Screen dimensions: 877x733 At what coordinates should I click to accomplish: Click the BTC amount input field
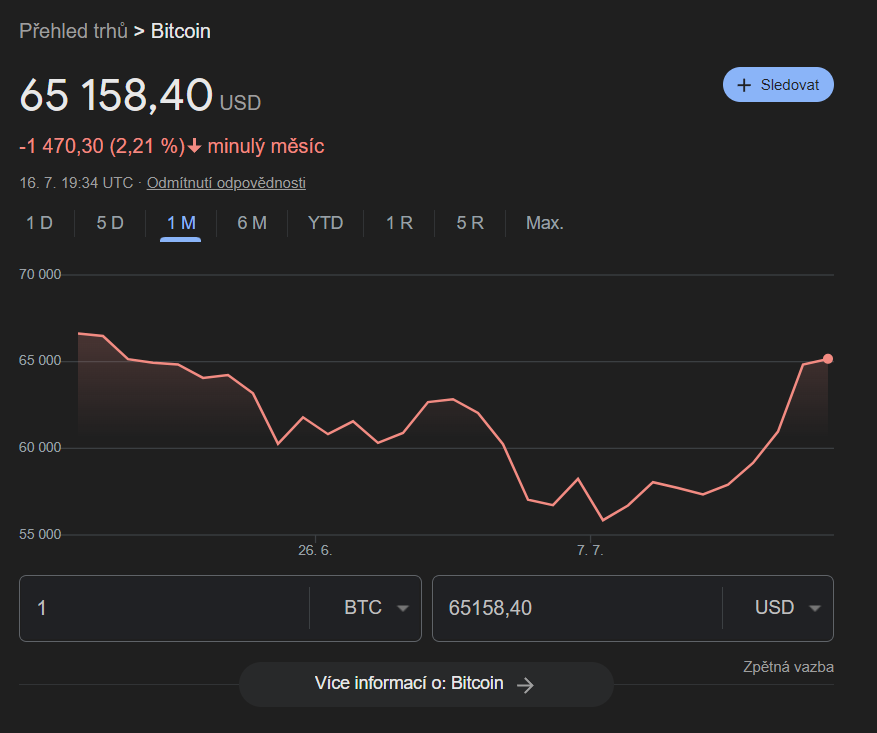pos(164,608)
